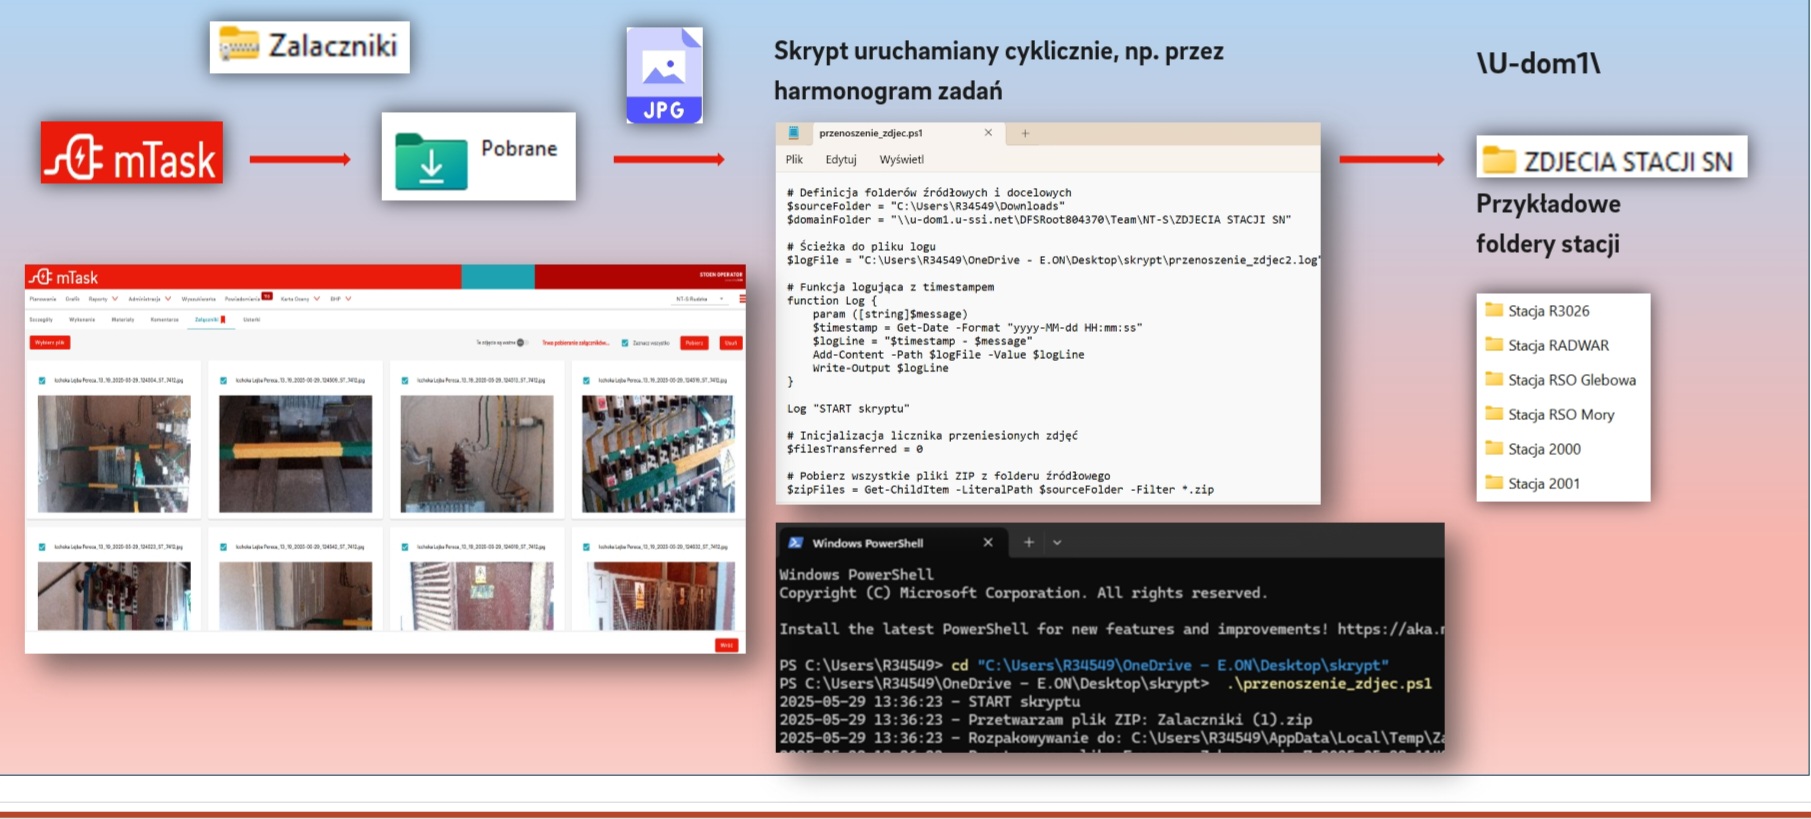Open the Plik menu in Notepad
This screenshot has height=819, width=1811.
[x=794, y=159]
